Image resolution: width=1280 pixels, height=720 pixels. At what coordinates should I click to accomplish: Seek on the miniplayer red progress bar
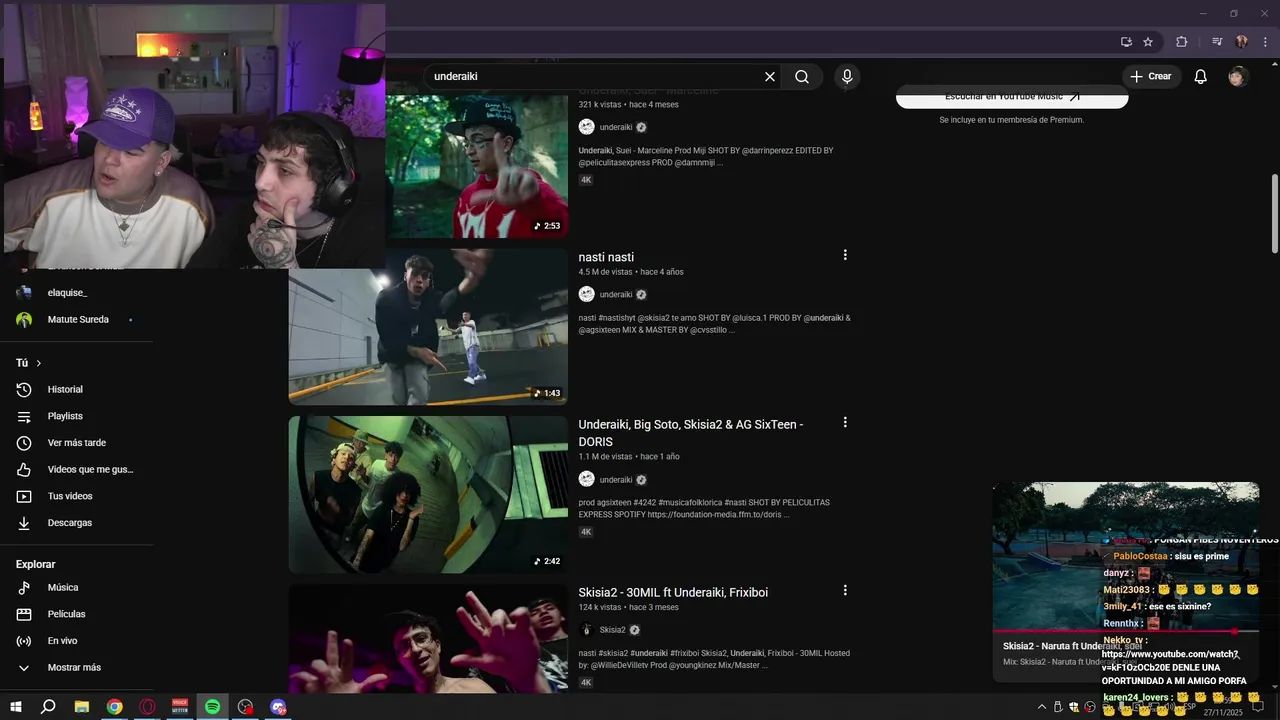click(x=1125, y=631)
